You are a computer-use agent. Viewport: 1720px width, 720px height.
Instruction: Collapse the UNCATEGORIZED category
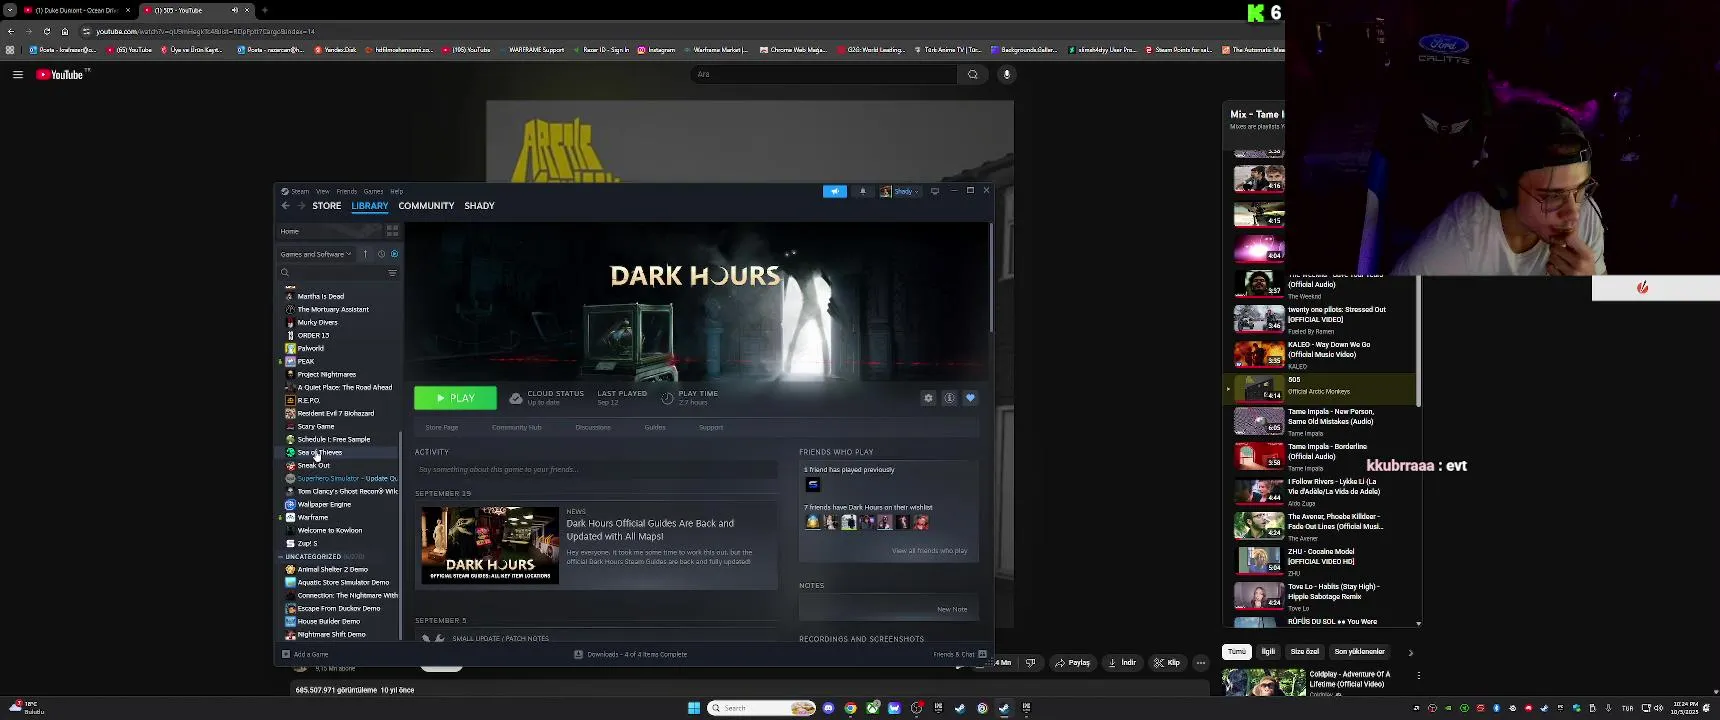tap(281, 556)
